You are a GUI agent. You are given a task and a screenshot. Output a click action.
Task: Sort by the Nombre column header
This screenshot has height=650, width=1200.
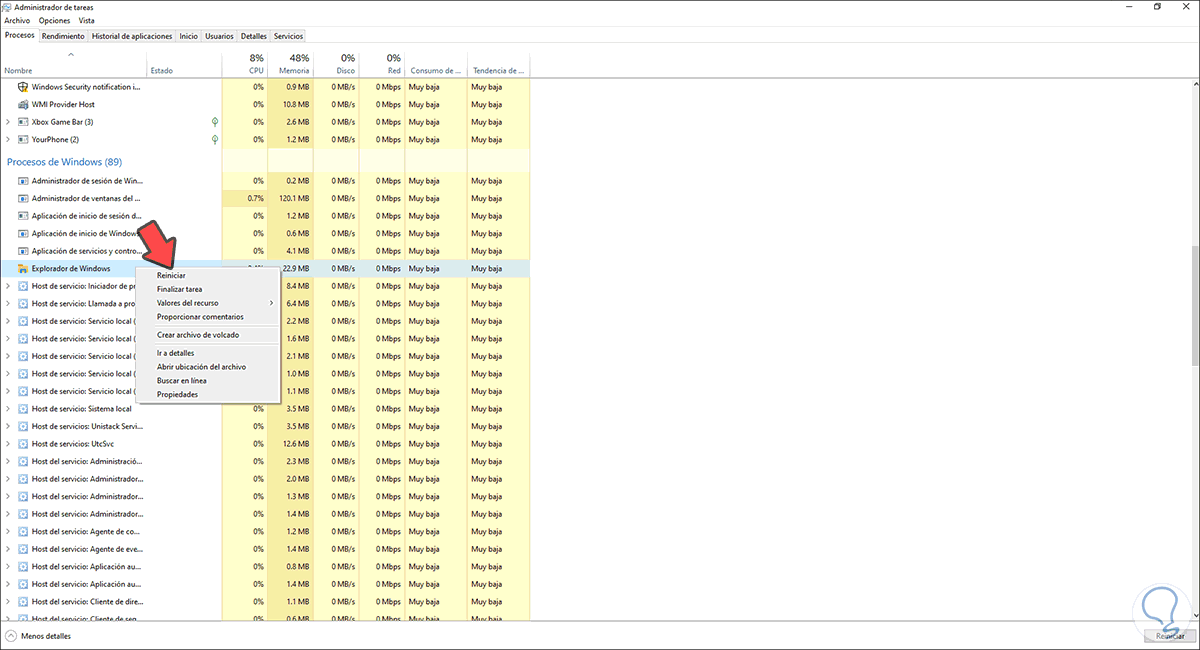tap(73, 64)
